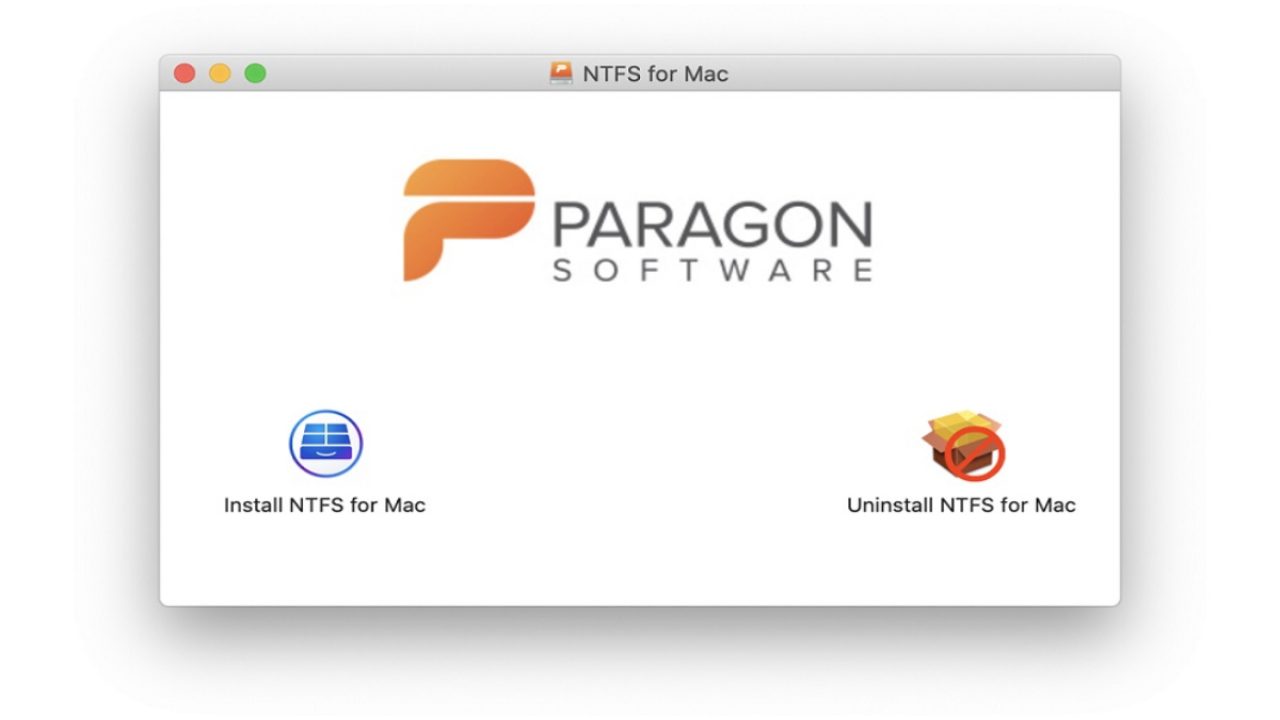This screenshot has width=1280, height=720.
Task: Click the word "Install" in the left label
Action: [x=254, y=505]
